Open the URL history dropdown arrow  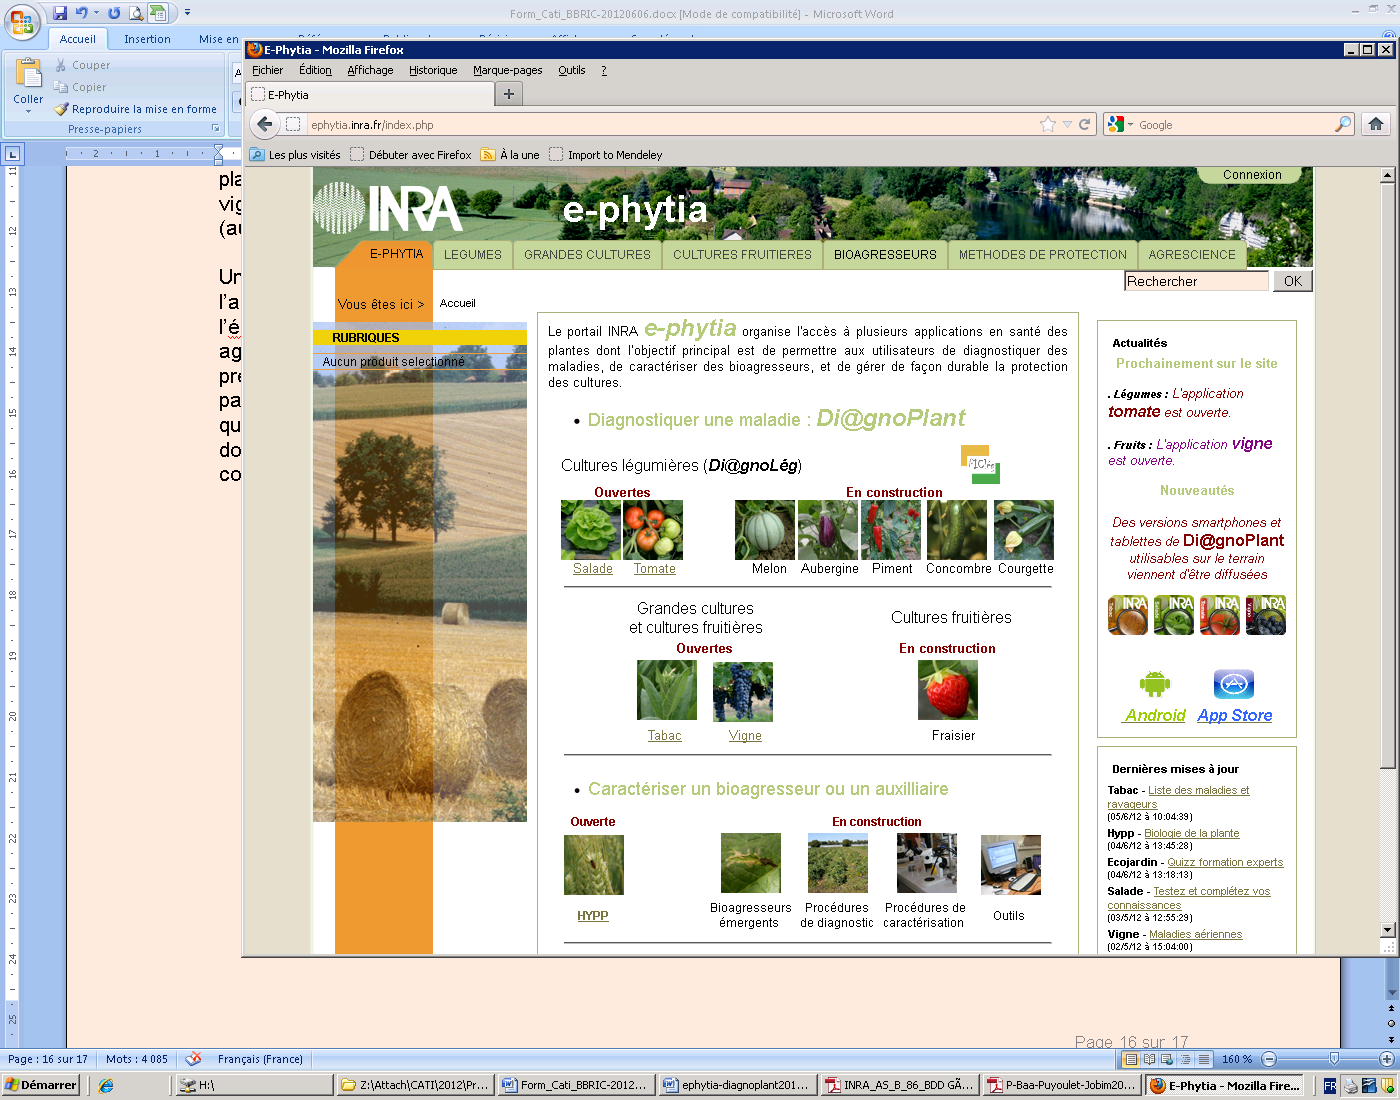coord(1067,124)
